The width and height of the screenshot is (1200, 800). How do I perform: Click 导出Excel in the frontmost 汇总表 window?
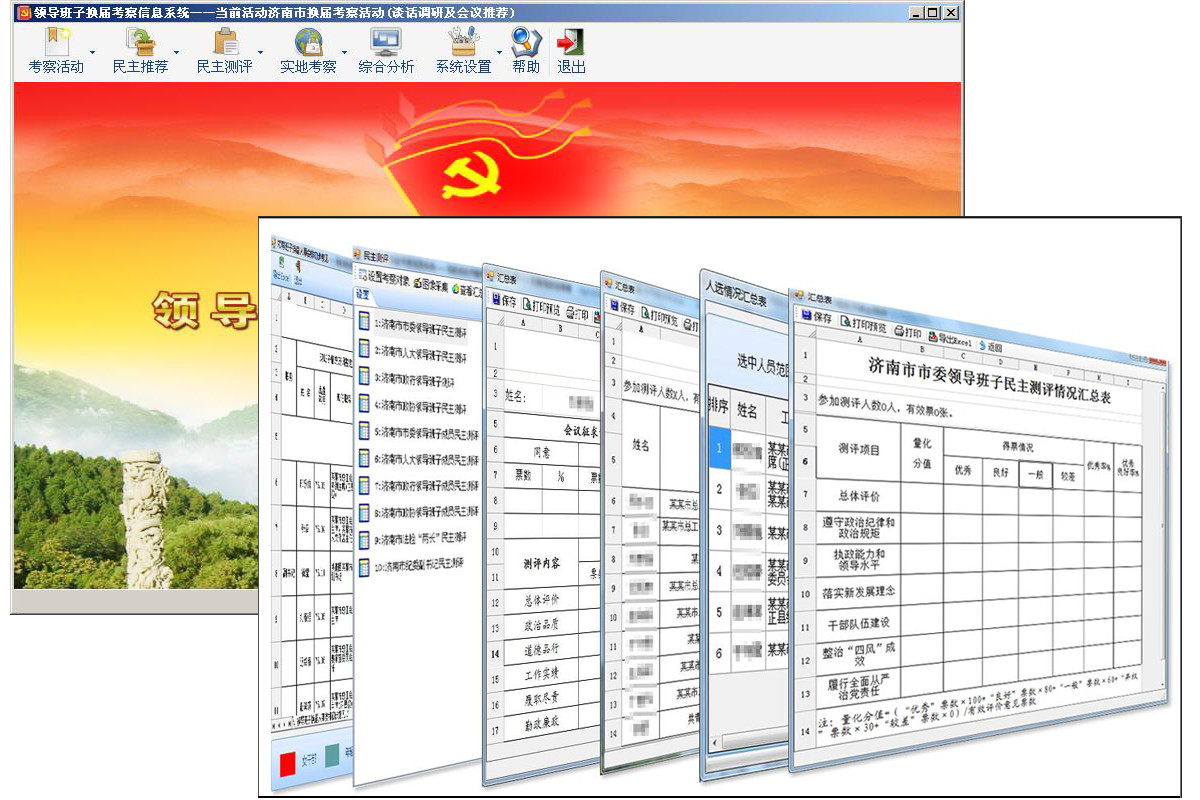951,338
